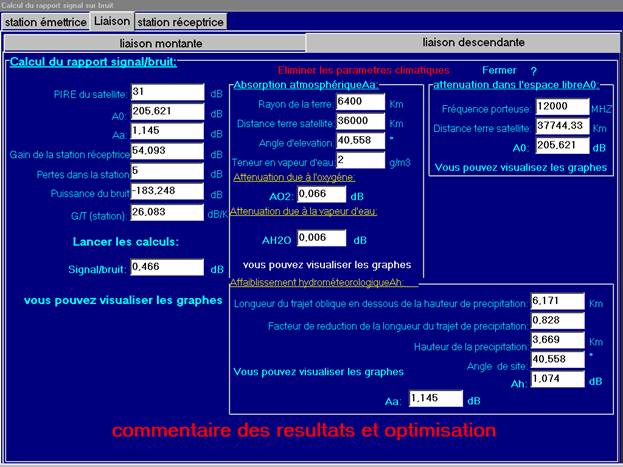This screenshot has width=623, height=467.
Task: Click the A0 field showing 205,621 in the left panel
Action: coord(167,112)
